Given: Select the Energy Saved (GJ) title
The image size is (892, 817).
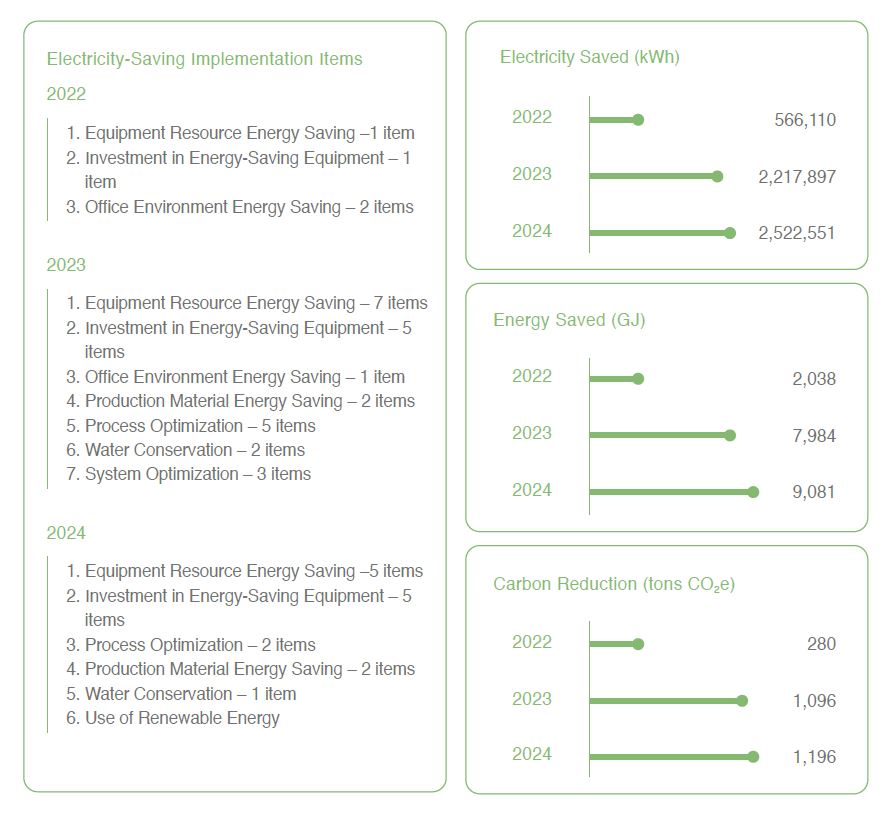Looking at the screenshot, I should click(569, 320).
